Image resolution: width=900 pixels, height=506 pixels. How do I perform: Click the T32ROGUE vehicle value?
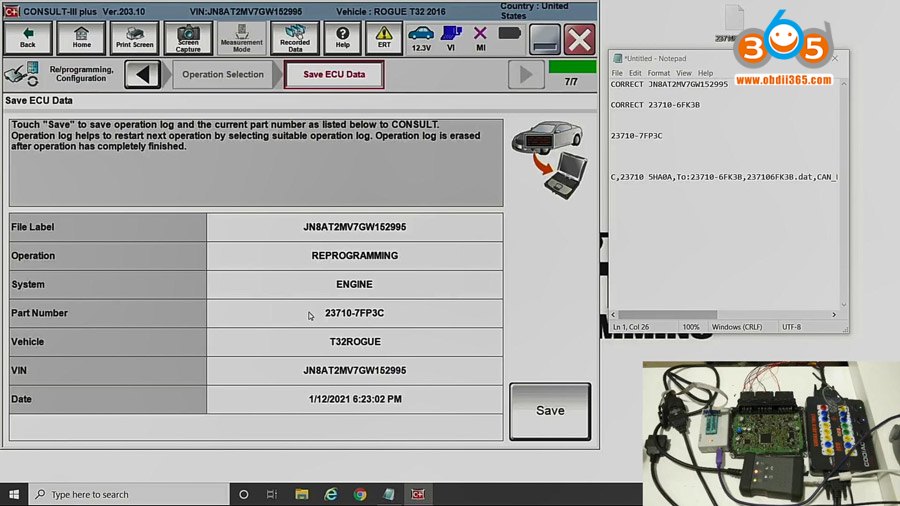click(x=355, y=342)
